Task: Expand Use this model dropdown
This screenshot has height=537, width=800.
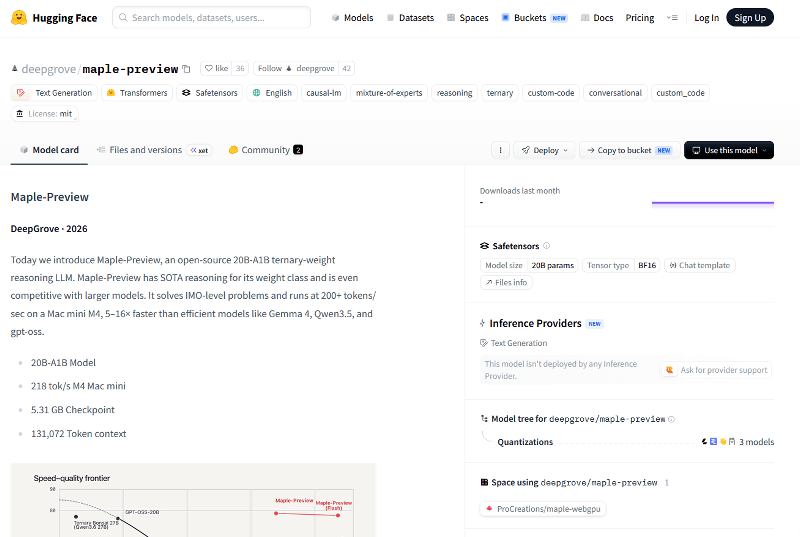Action: tap(729, 150)
